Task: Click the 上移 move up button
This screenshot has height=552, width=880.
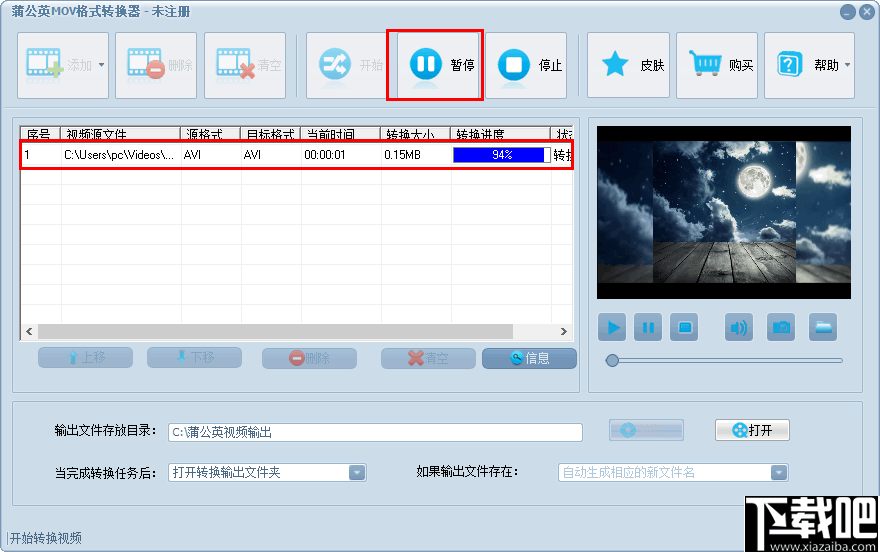Action: tap(85, 358)
